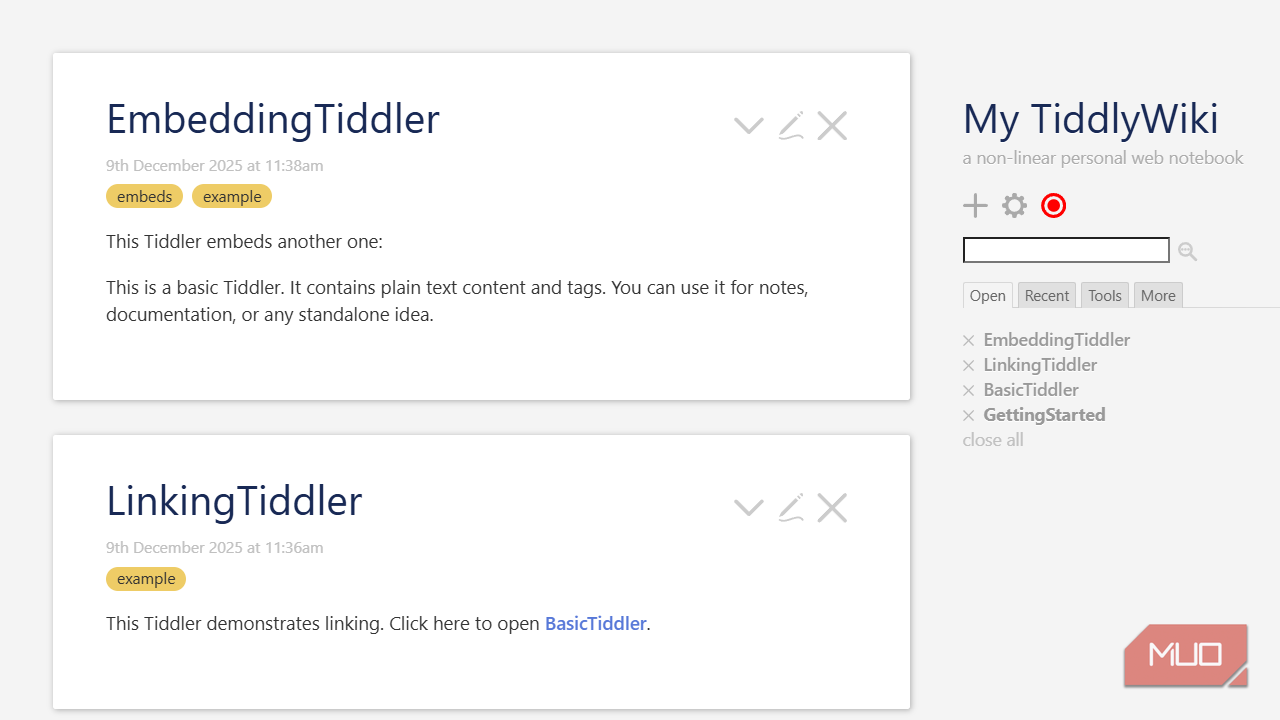Open control panel gear icon
Screen dimensions: 1280x720
pos(1014,206)
